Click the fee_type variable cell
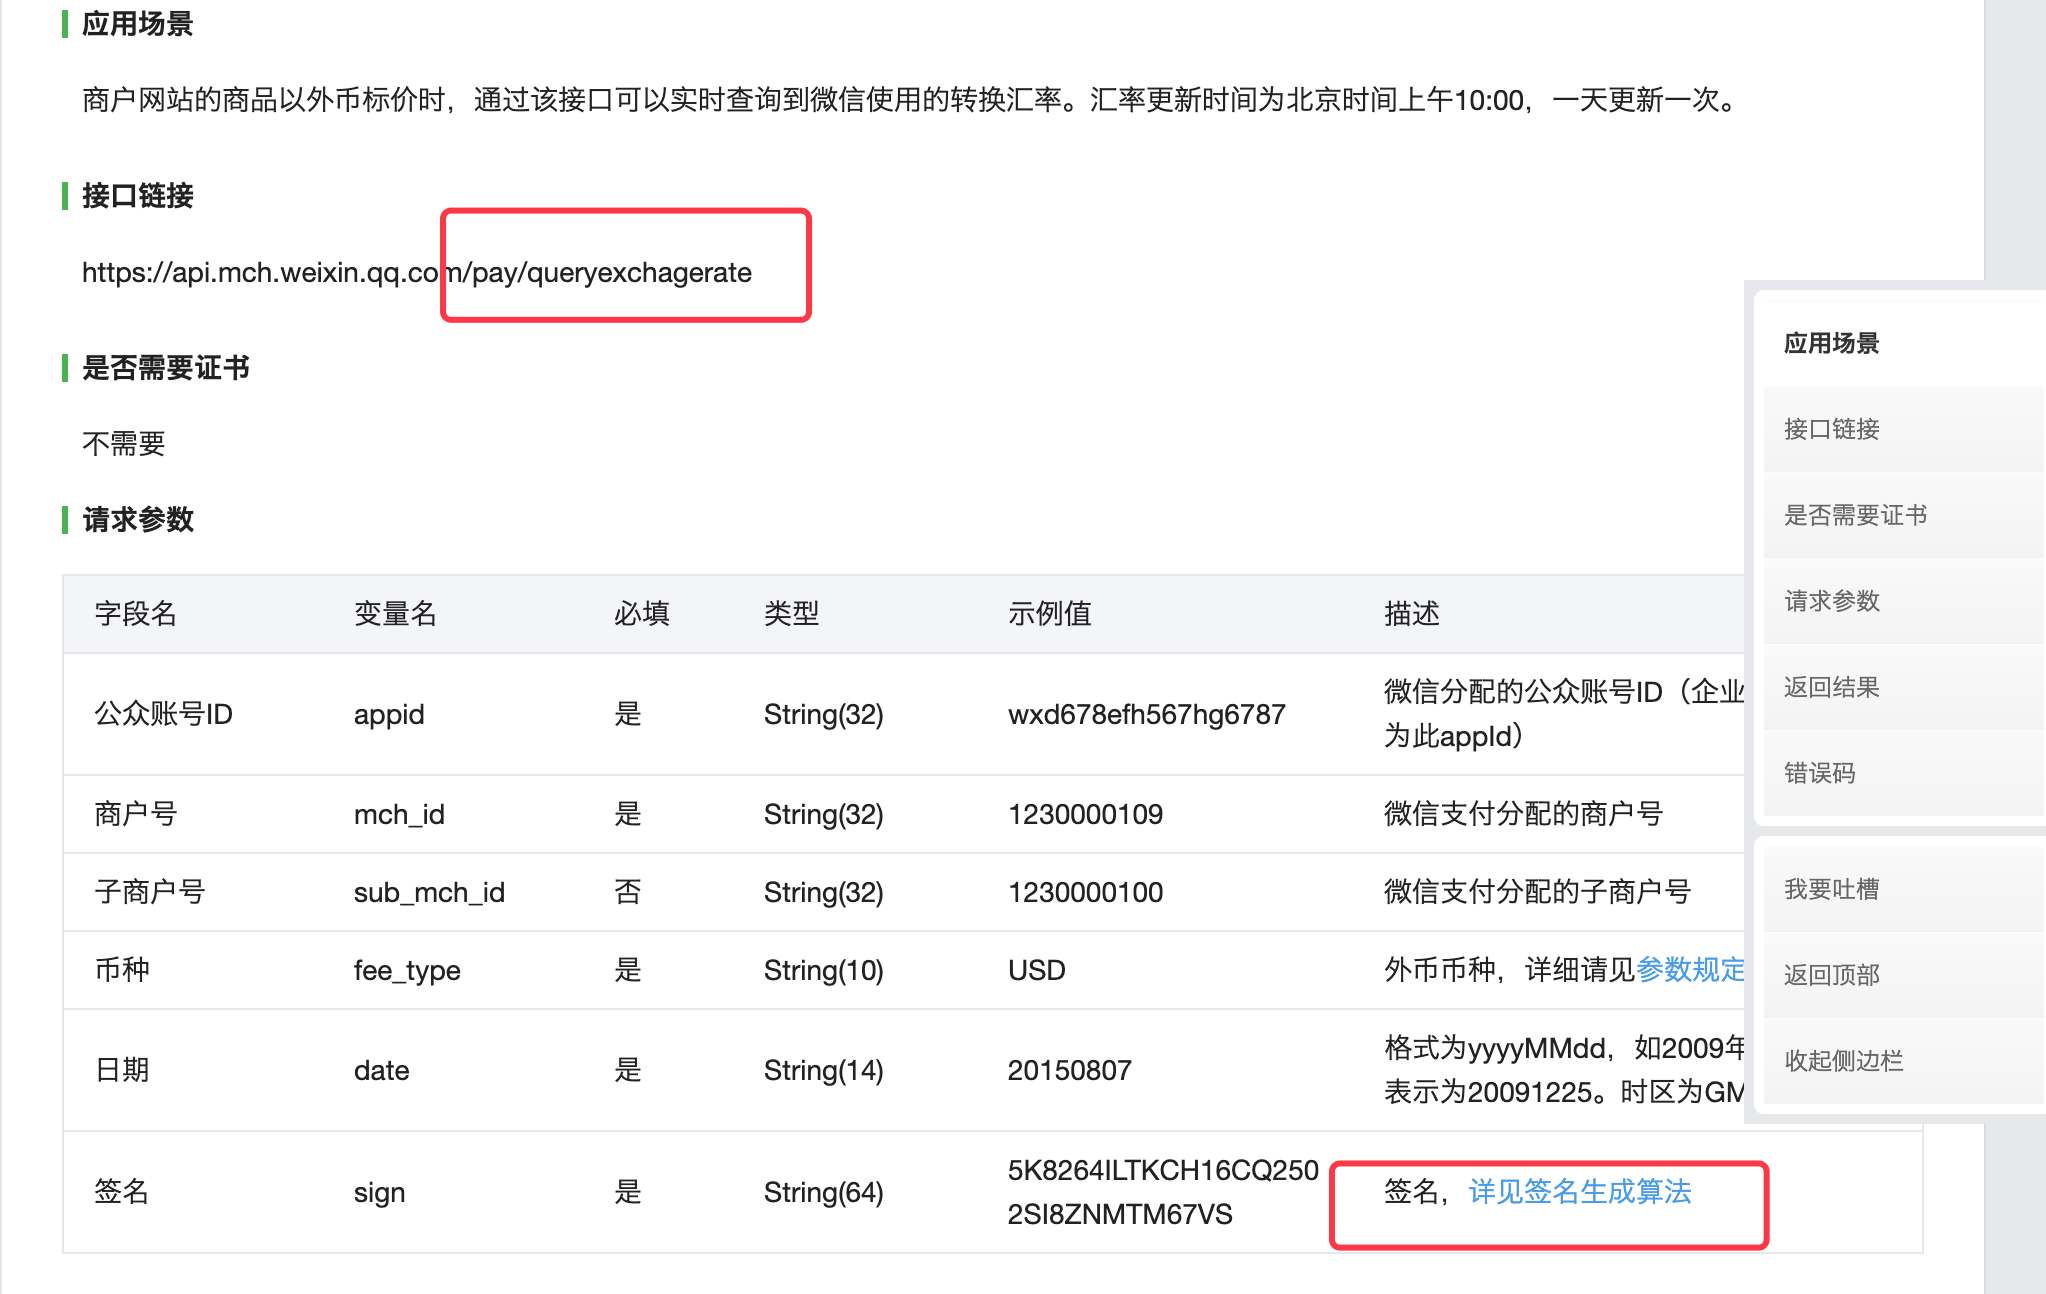 407,970
